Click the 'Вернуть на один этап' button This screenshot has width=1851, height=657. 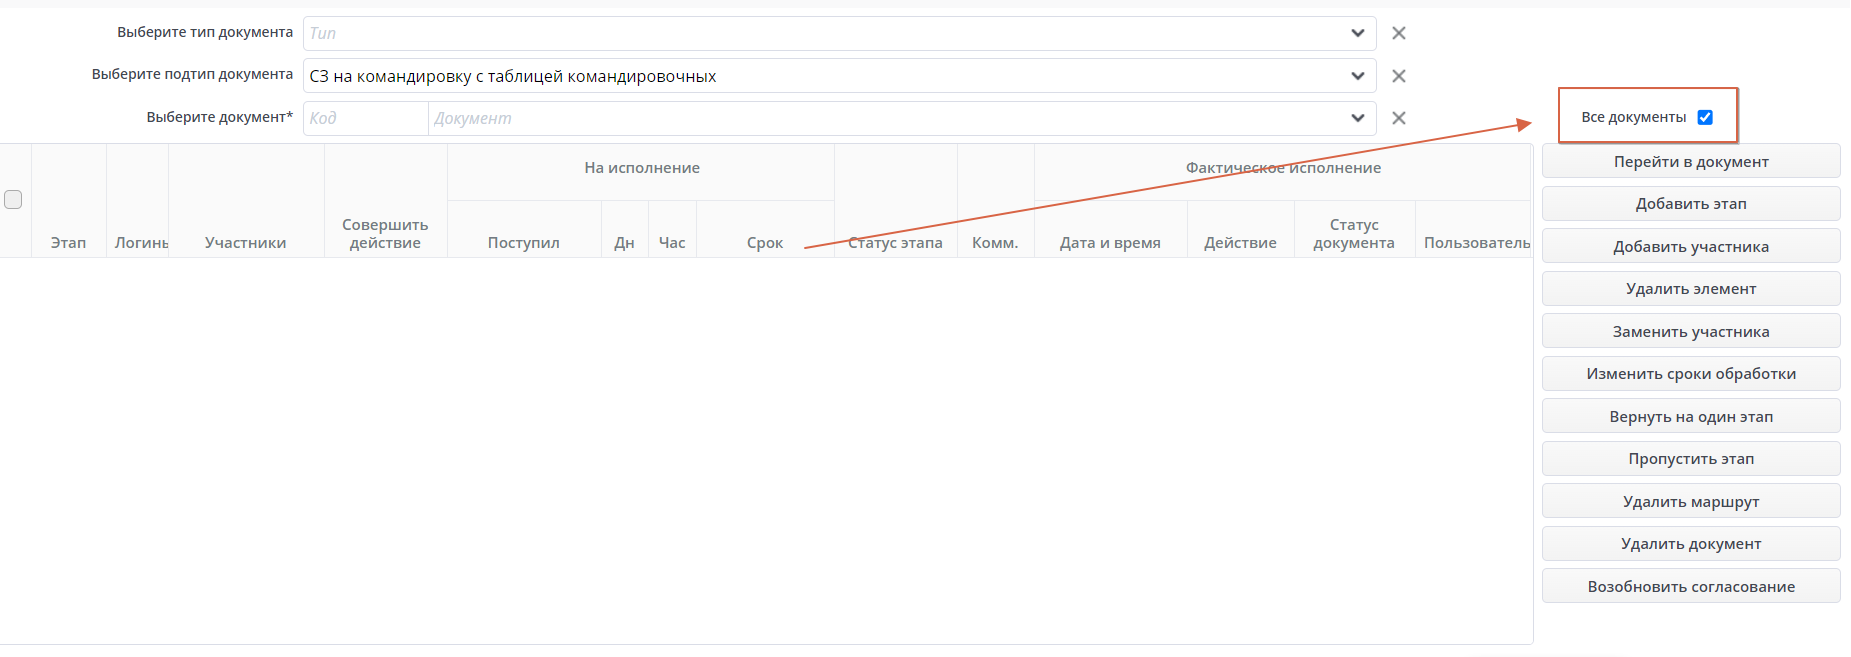click(1691, 416)
